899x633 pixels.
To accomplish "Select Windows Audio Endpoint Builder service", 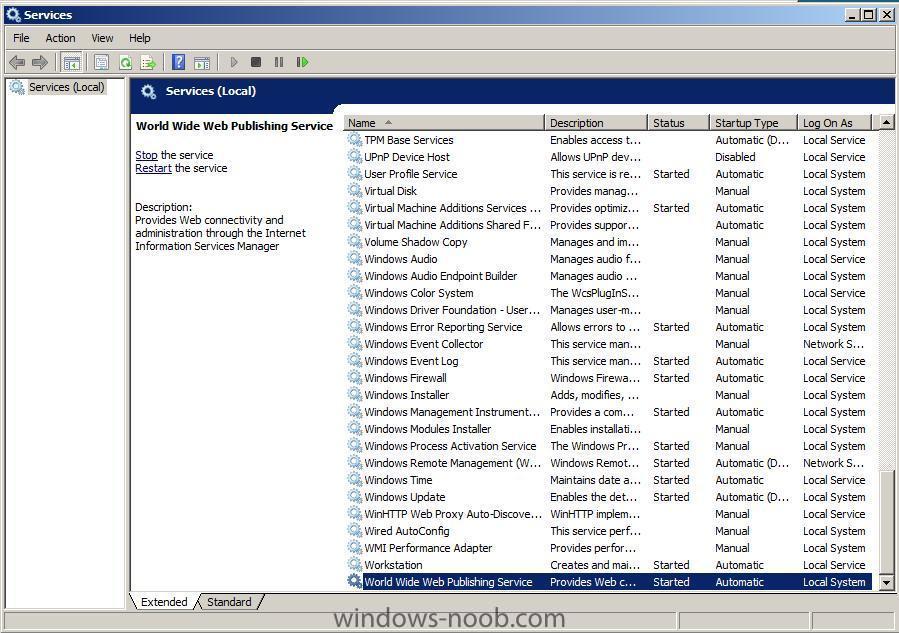I will coord(608,276).
